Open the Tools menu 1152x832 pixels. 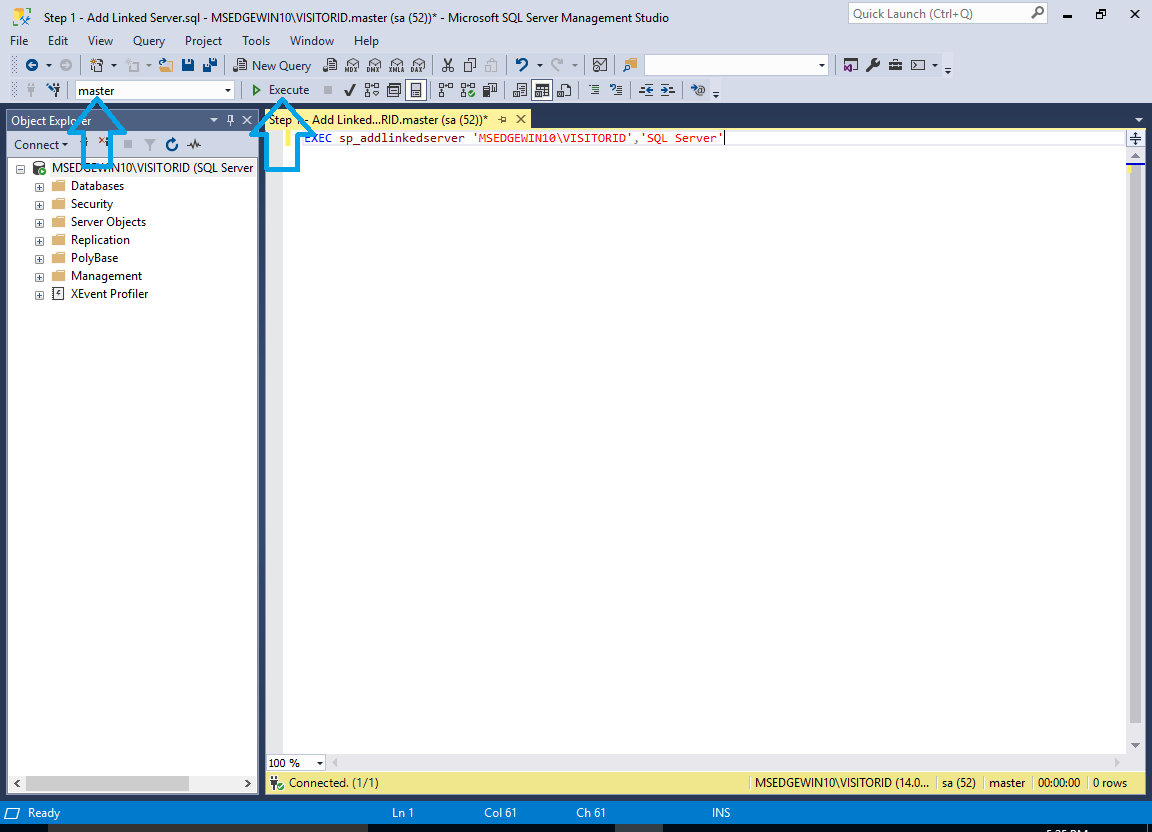tap(256, 41)
